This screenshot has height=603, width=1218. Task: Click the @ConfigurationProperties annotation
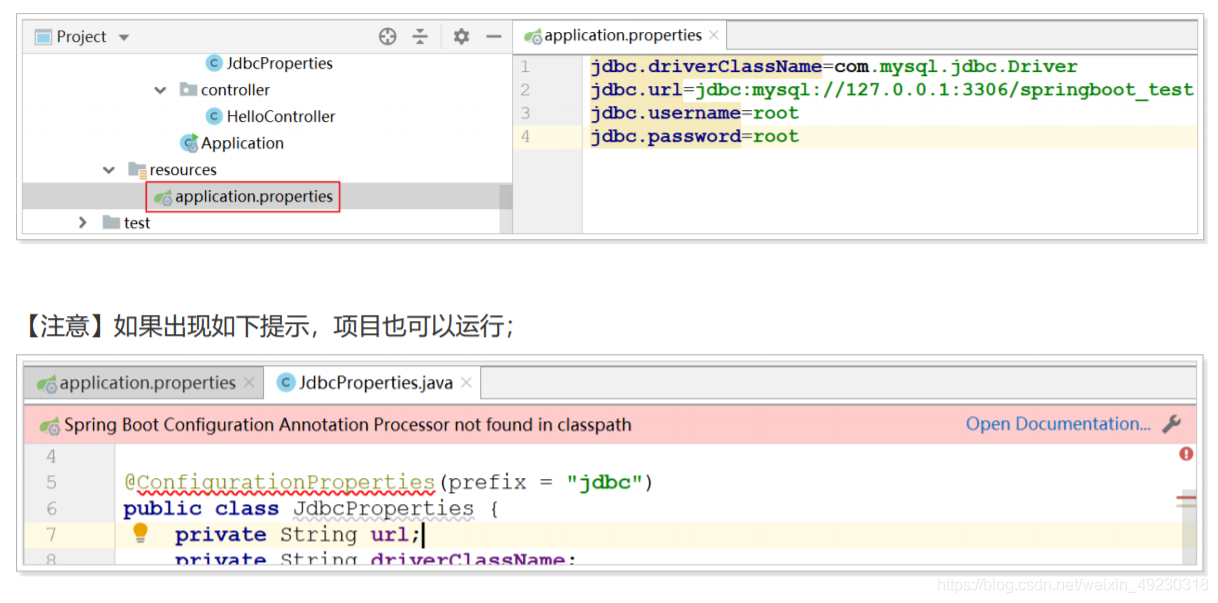(x=279, y=483)
